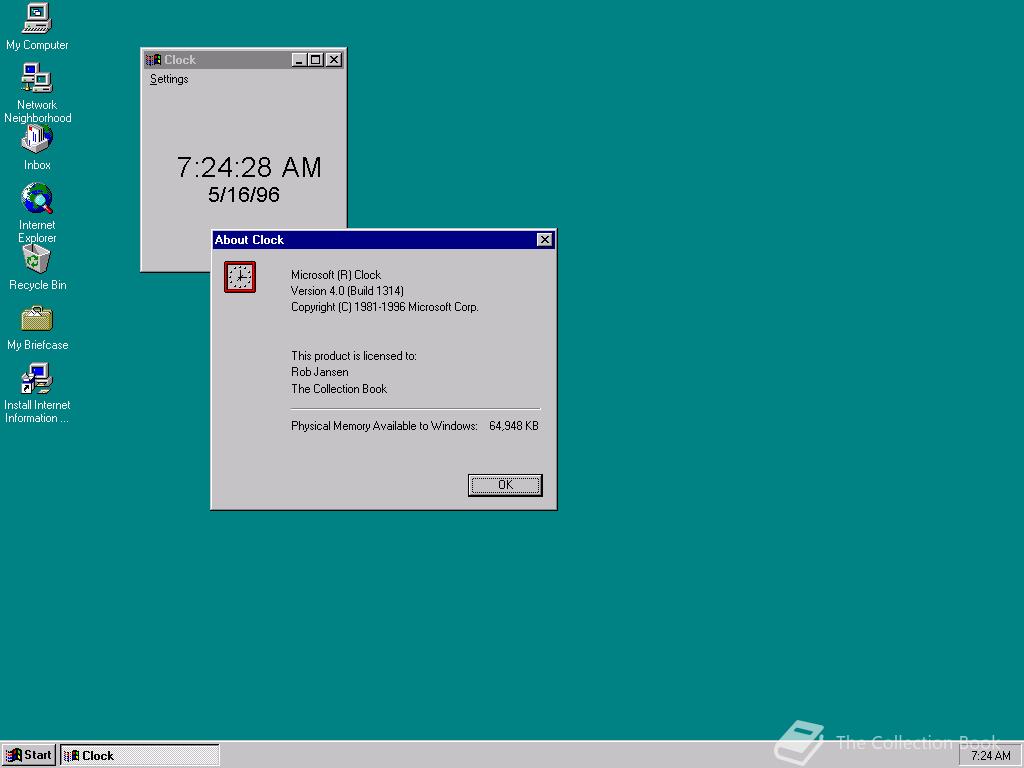
Task: Click the red clock icon in About Clock
Action: pyautogui.click(x=240, y=277)
